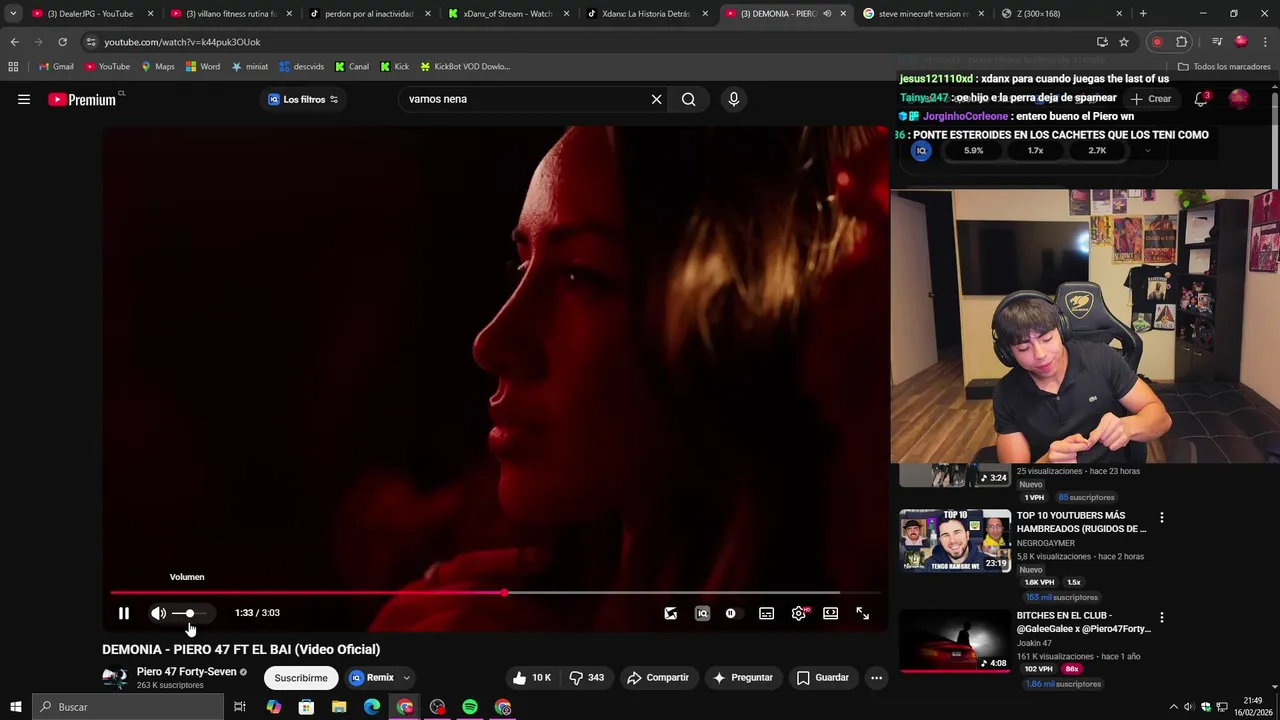Bookmark this page with star icon
This screenshot has width=1280, height=720.
point(1124,42)
